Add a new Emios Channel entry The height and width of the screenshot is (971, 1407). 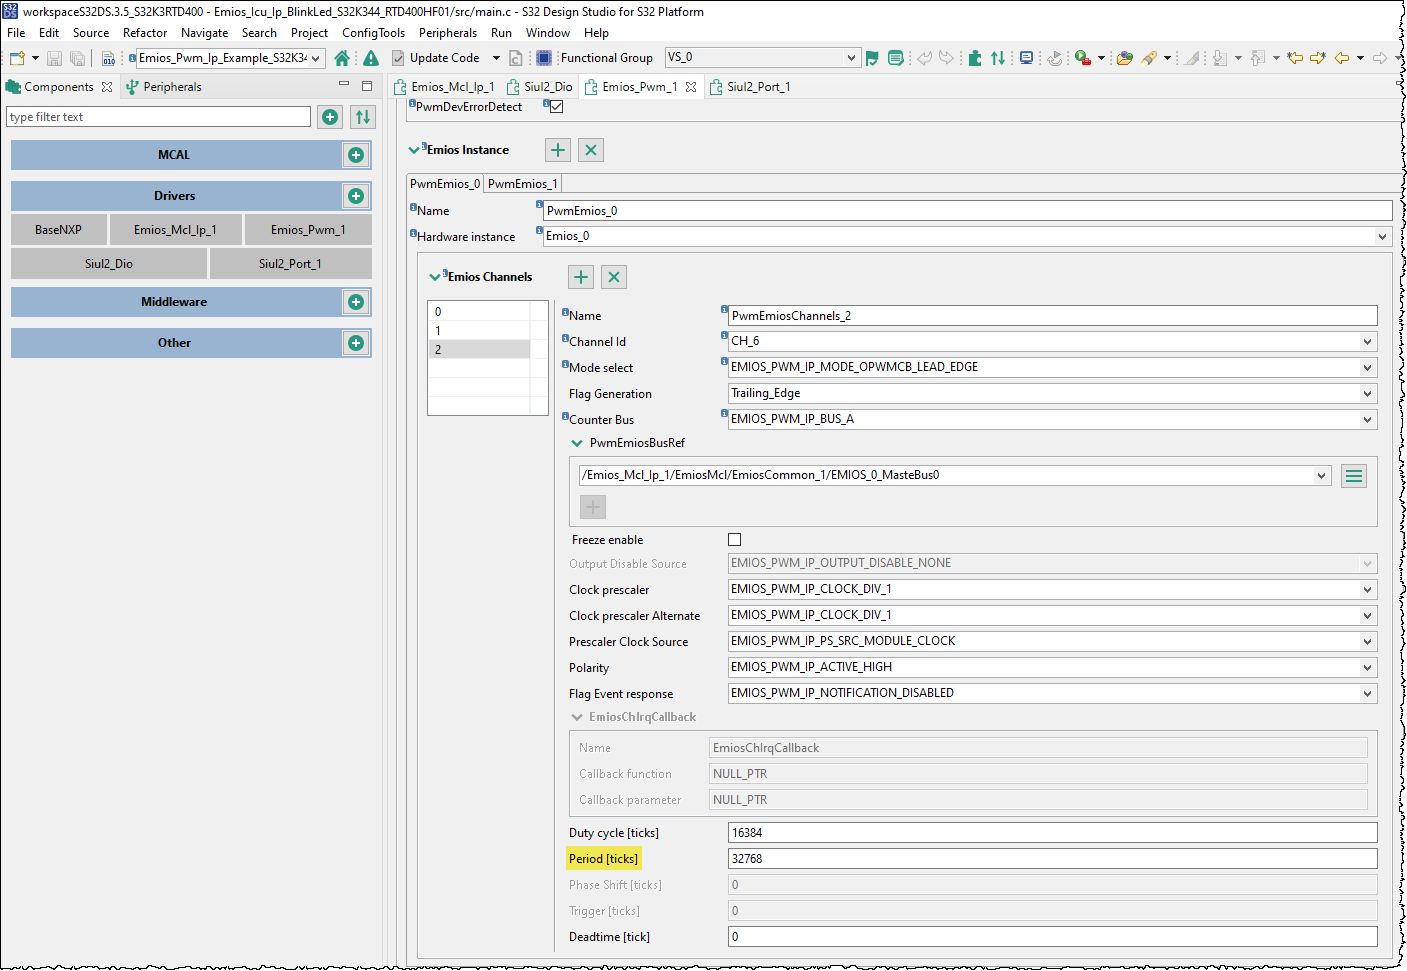click(x=581, y=277)
